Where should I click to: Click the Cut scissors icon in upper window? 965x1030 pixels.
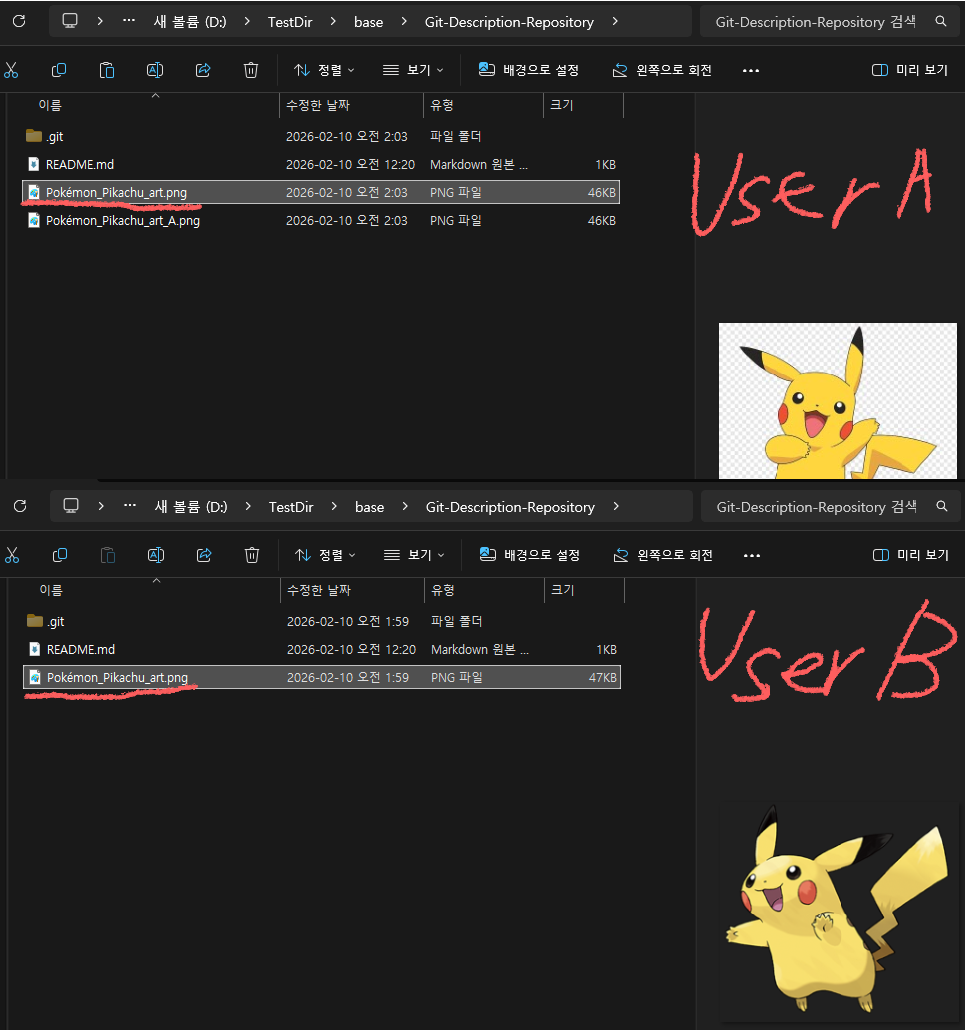pos(11,70)
